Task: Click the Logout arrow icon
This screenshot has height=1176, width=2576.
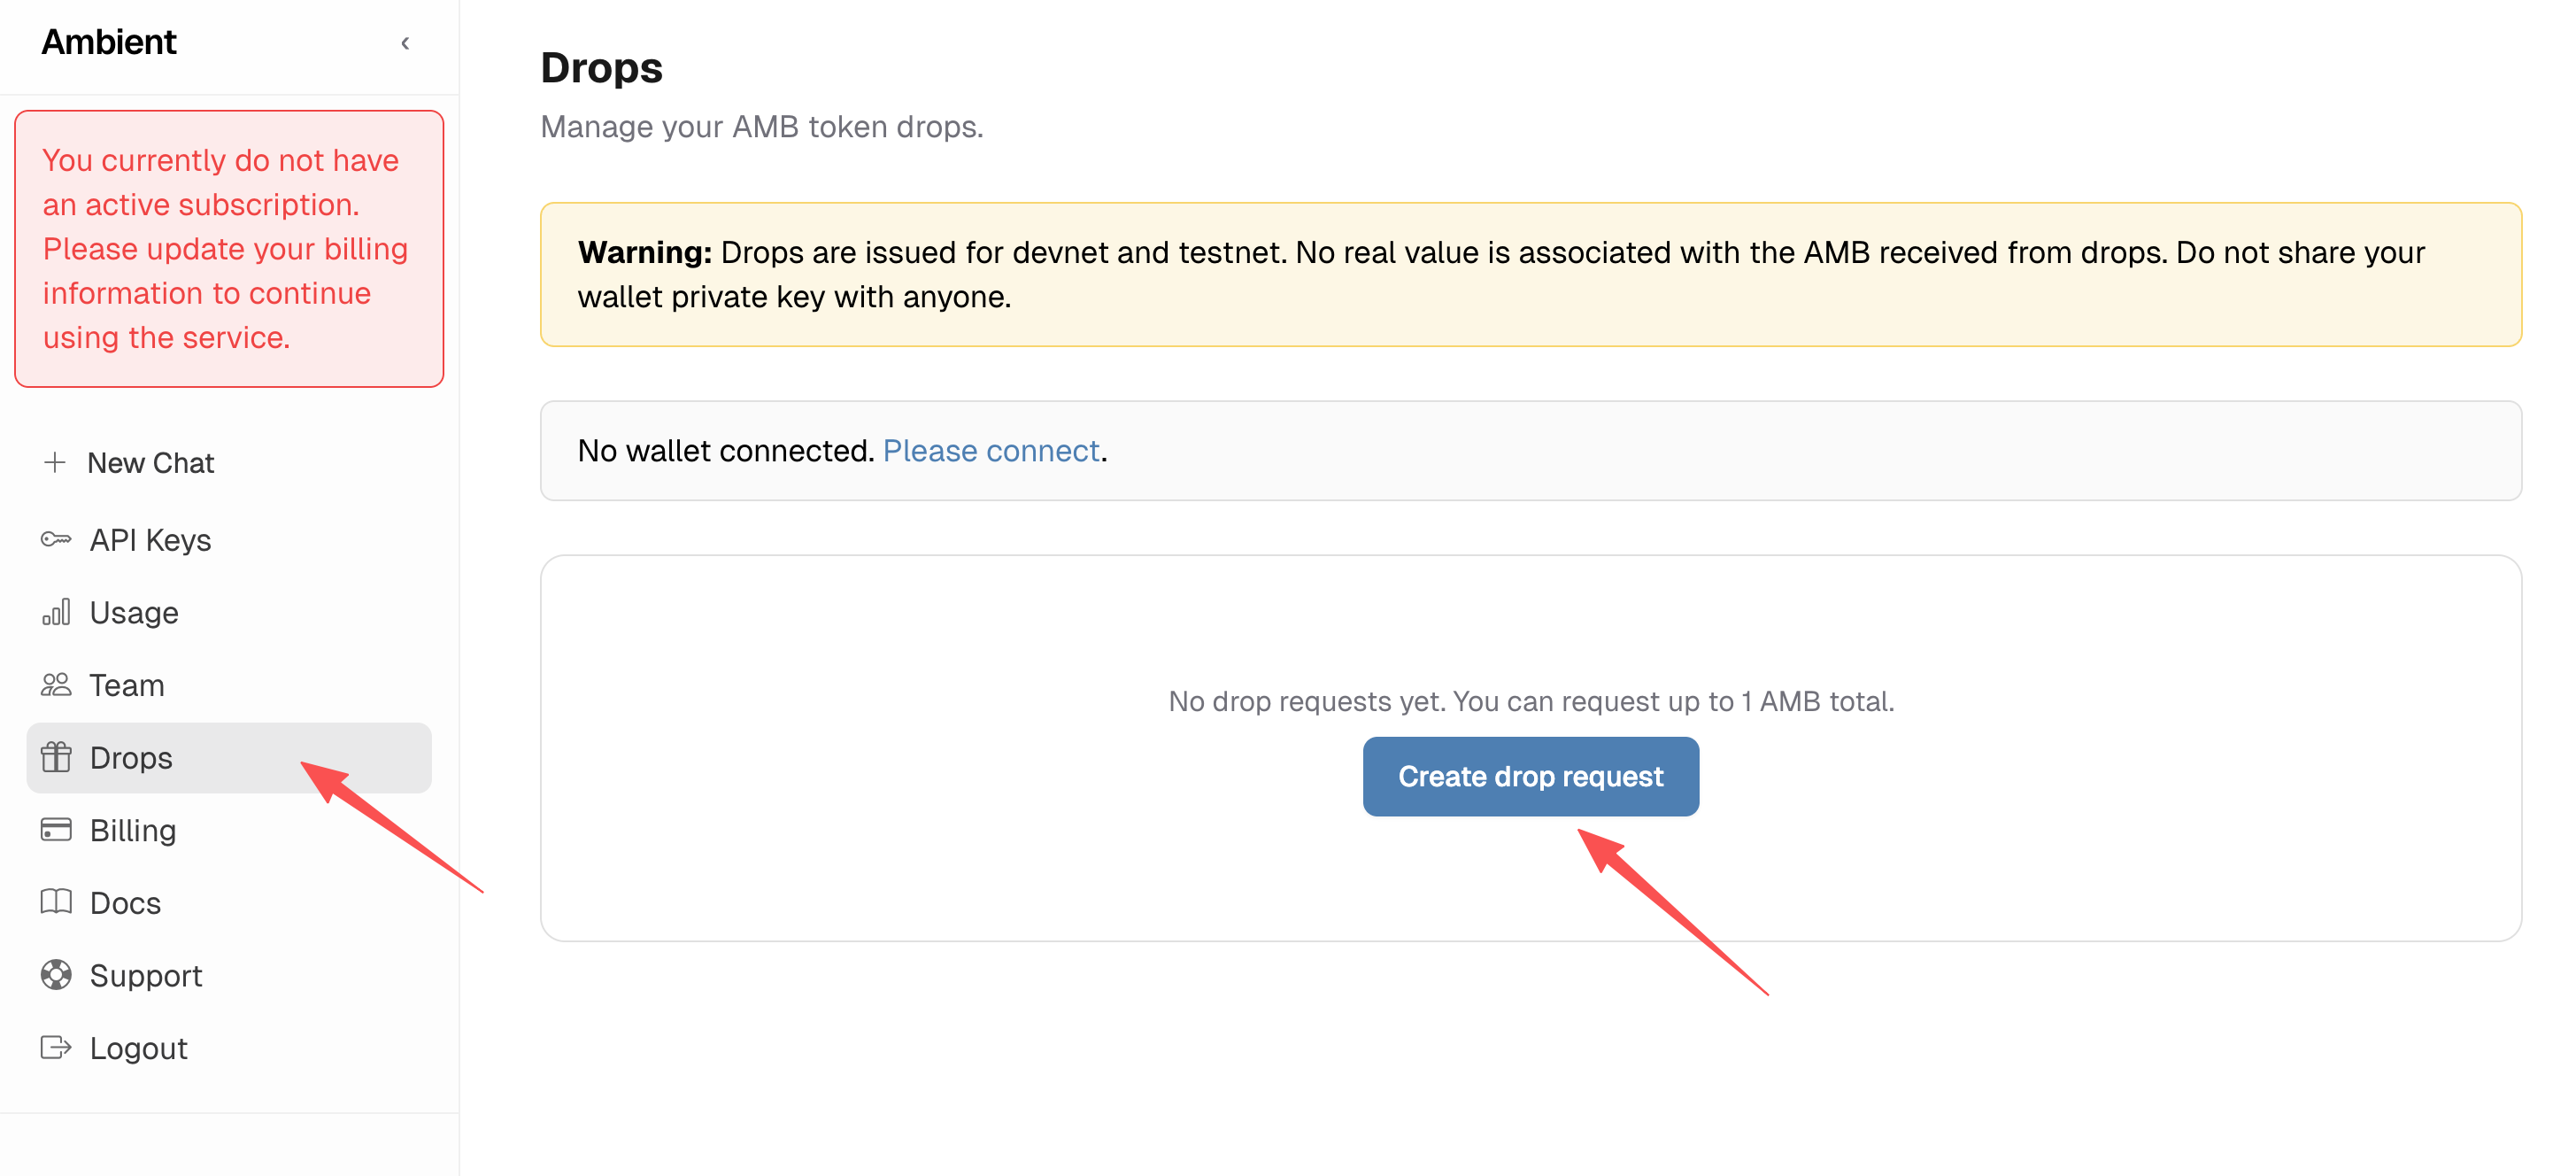Action: [x=56, y=1047]
